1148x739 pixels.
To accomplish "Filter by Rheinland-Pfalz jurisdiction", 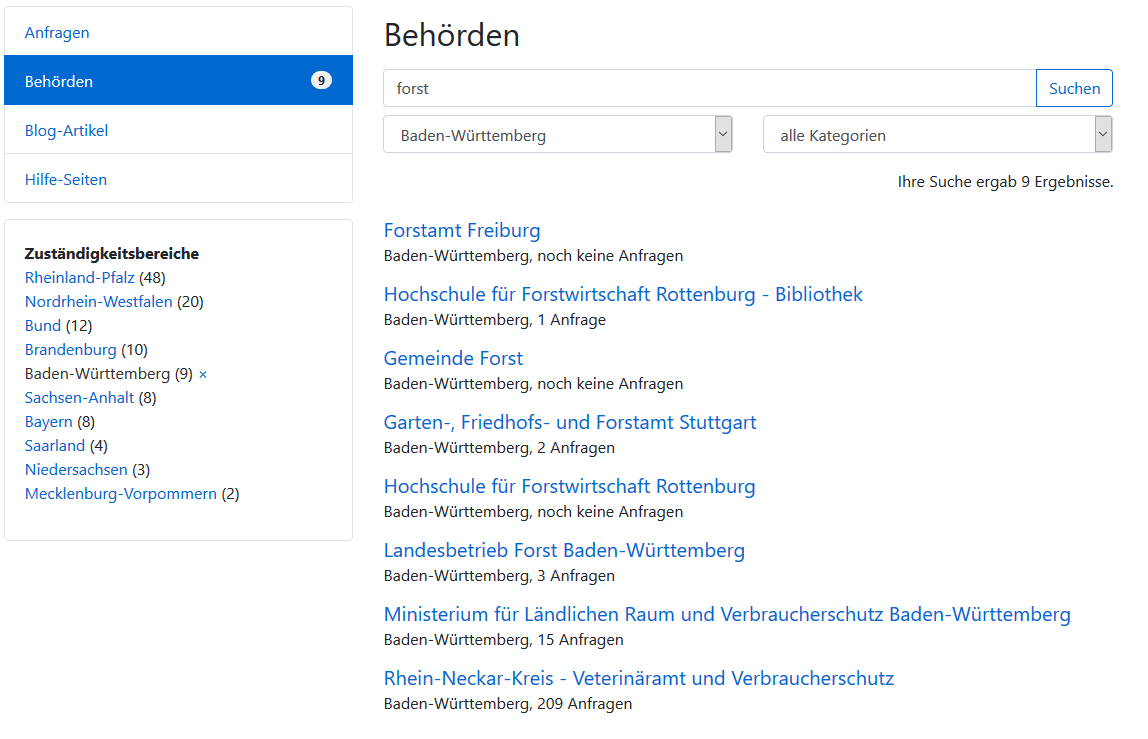I will [79, 278].
